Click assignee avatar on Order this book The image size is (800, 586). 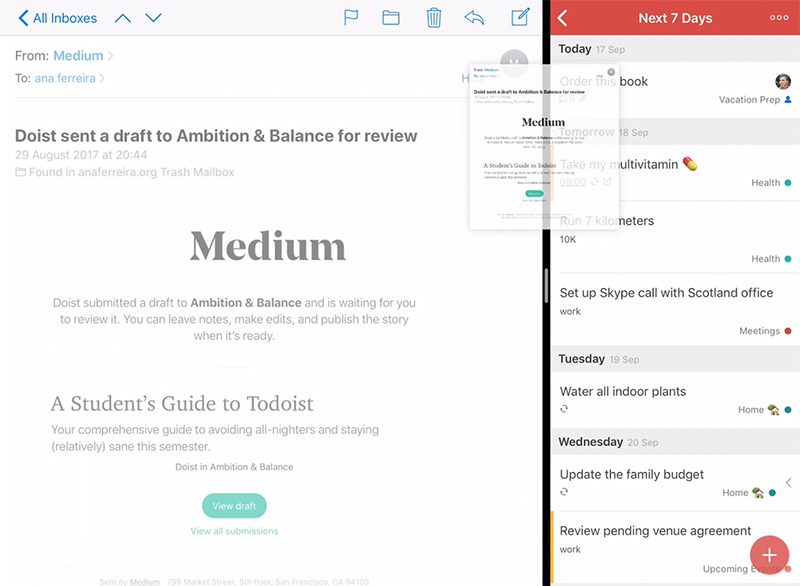[x=783, y=81]
